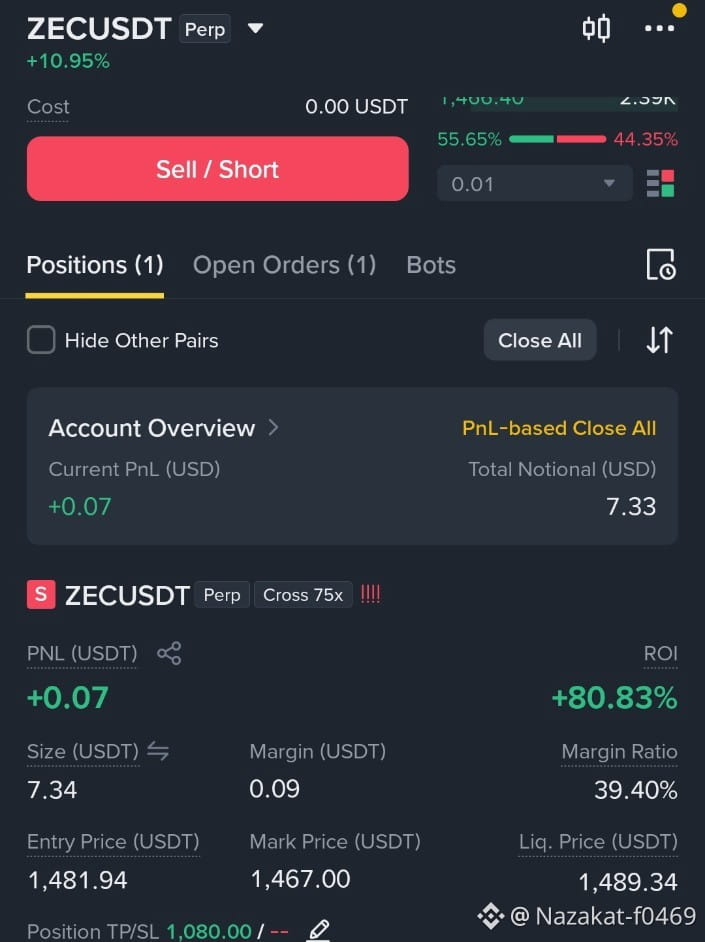Open the order history clock icon
The width and height of the screenshot is (705, 942).
[x=661, y=264]
